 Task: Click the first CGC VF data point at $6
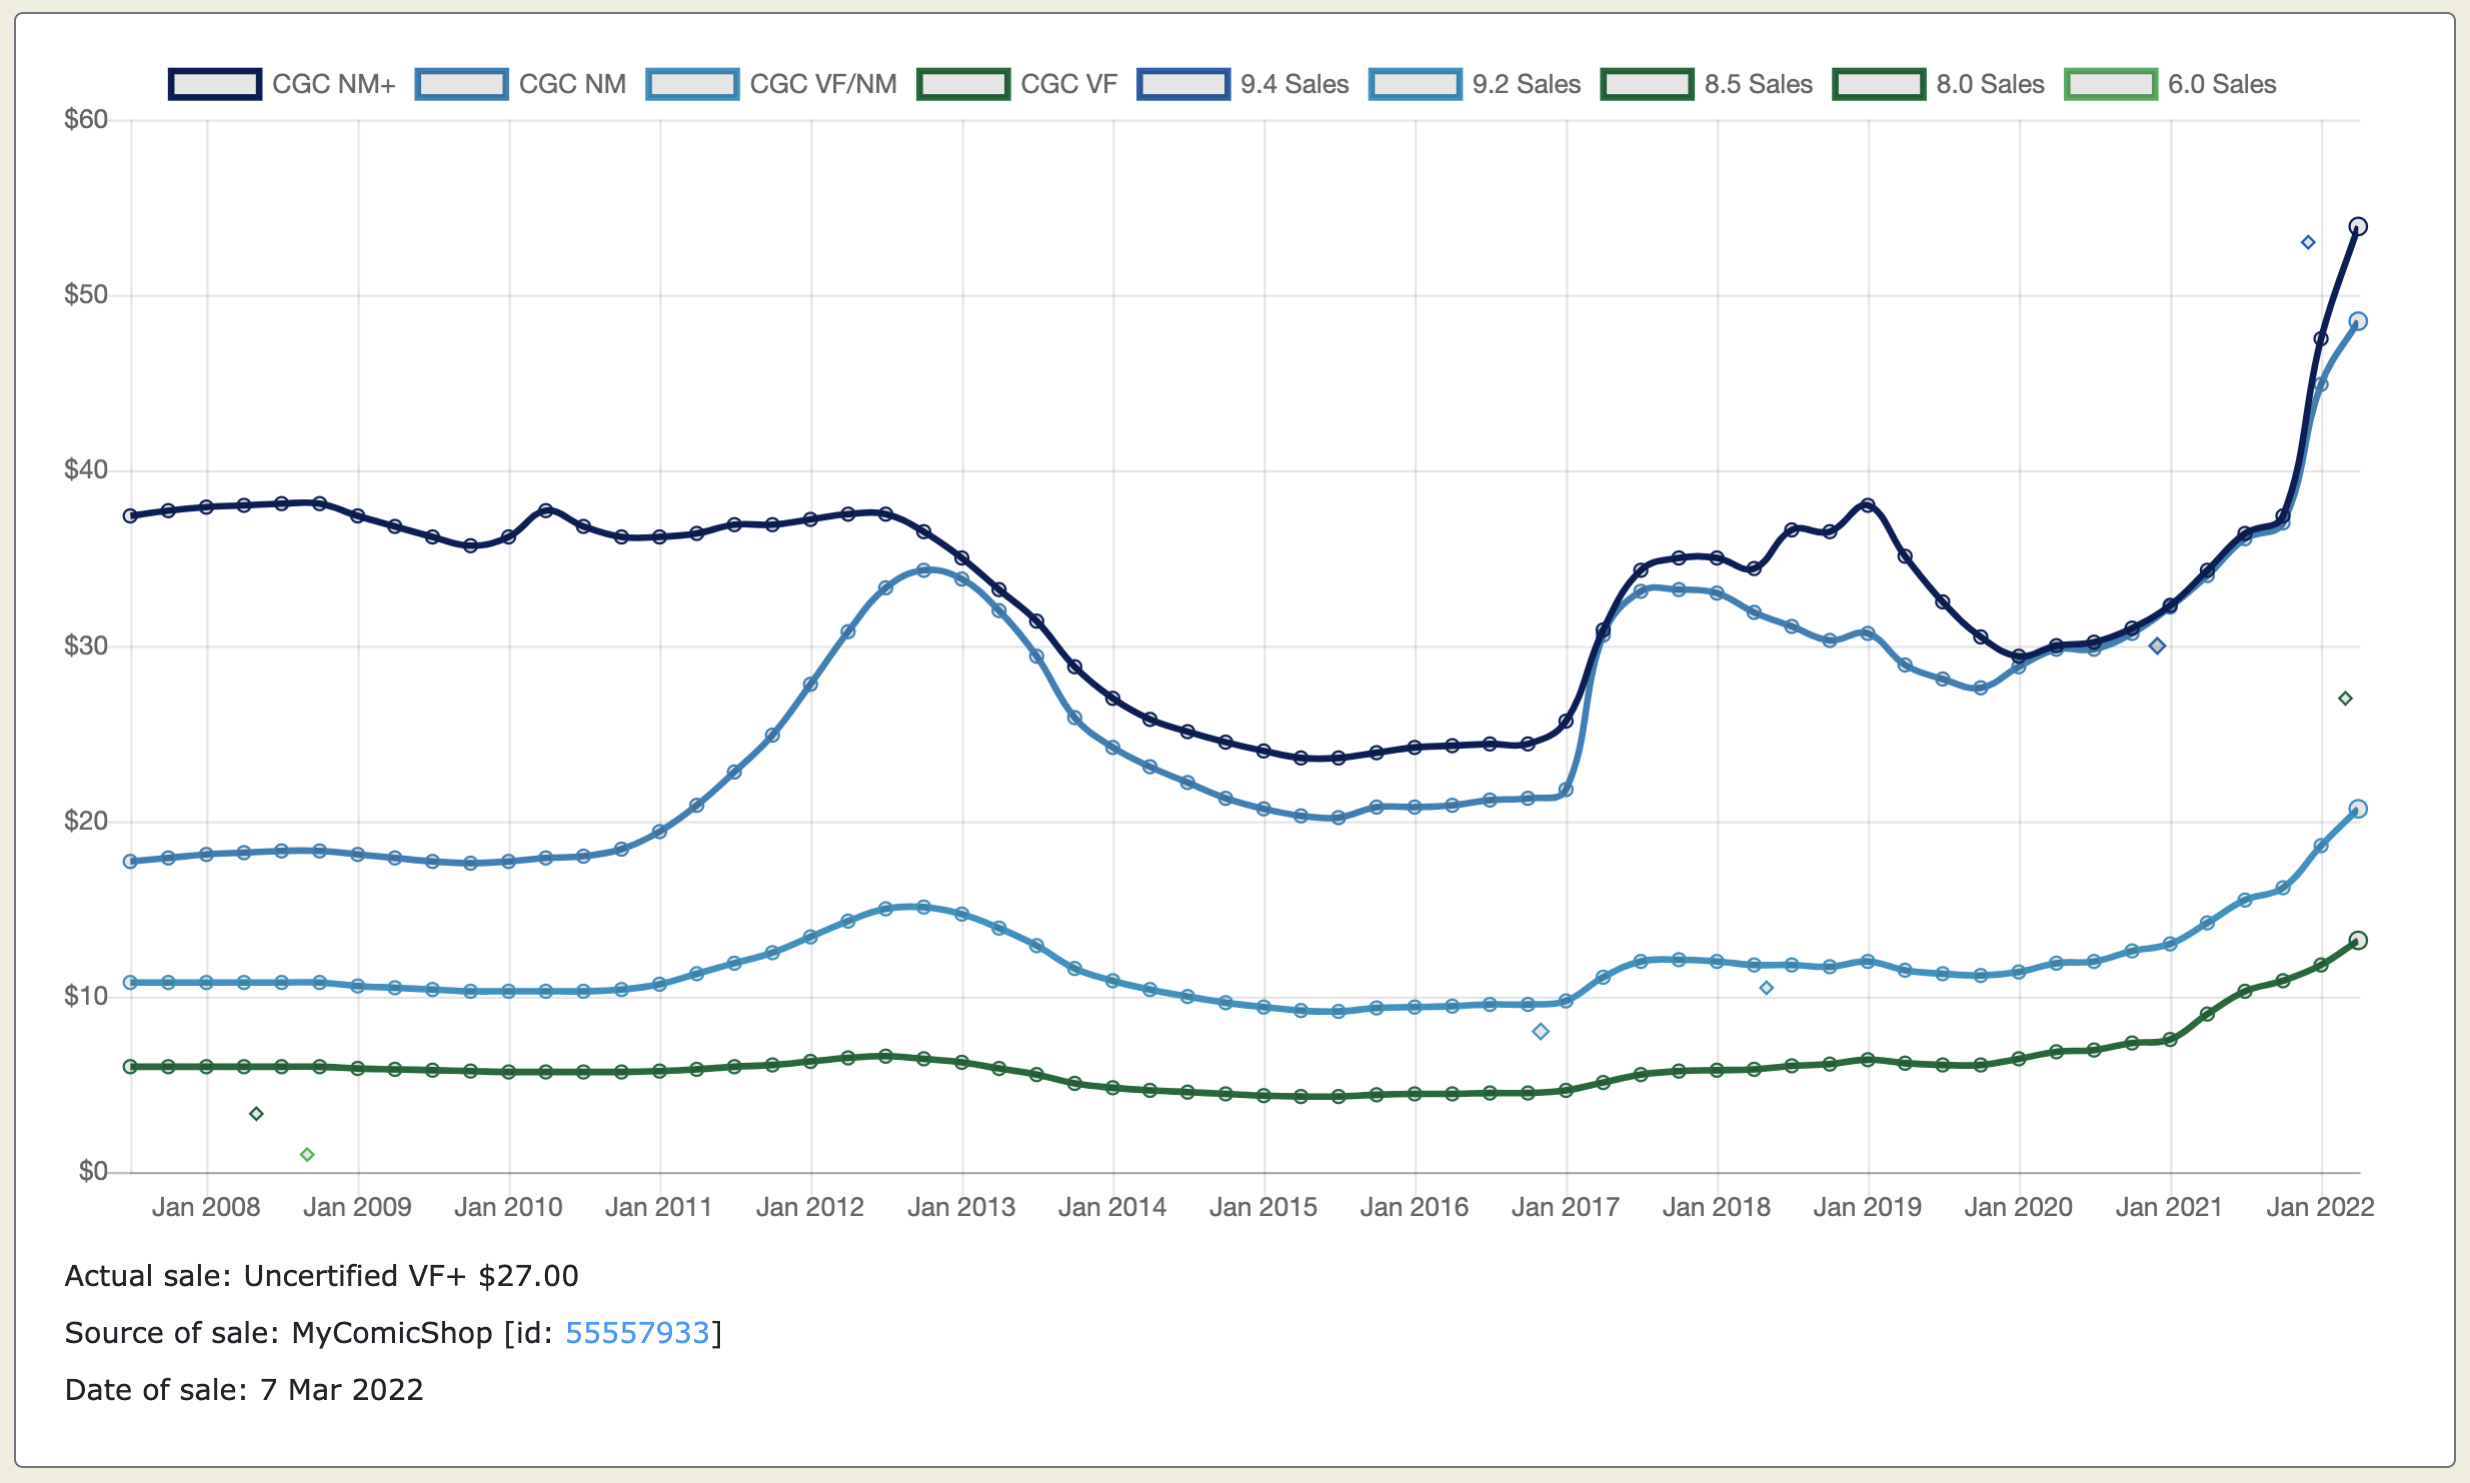point(130,1067)
